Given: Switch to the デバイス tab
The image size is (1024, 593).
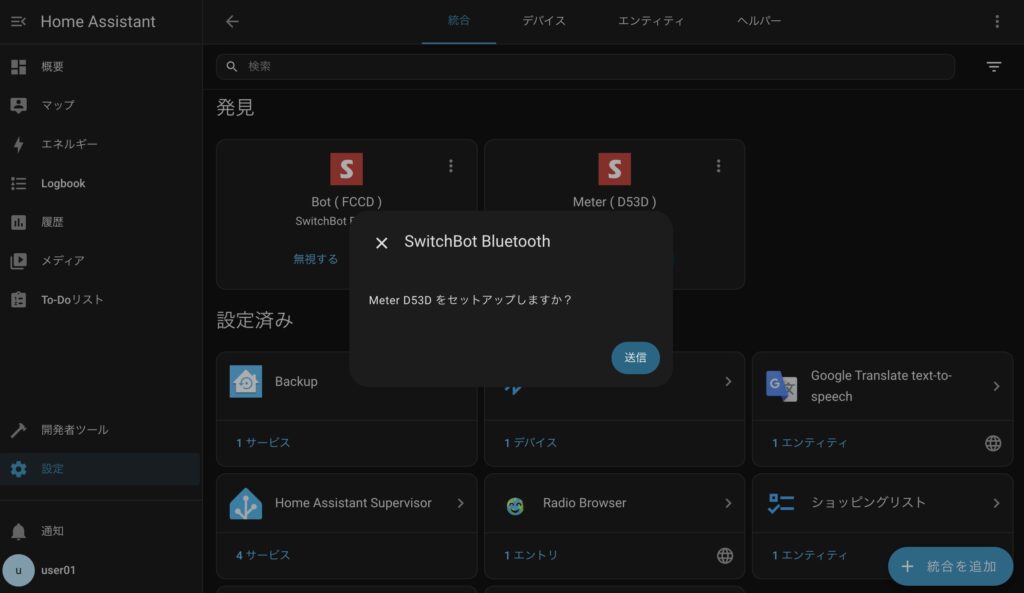Looking at the screenshot, I should [x=544, y=21].
